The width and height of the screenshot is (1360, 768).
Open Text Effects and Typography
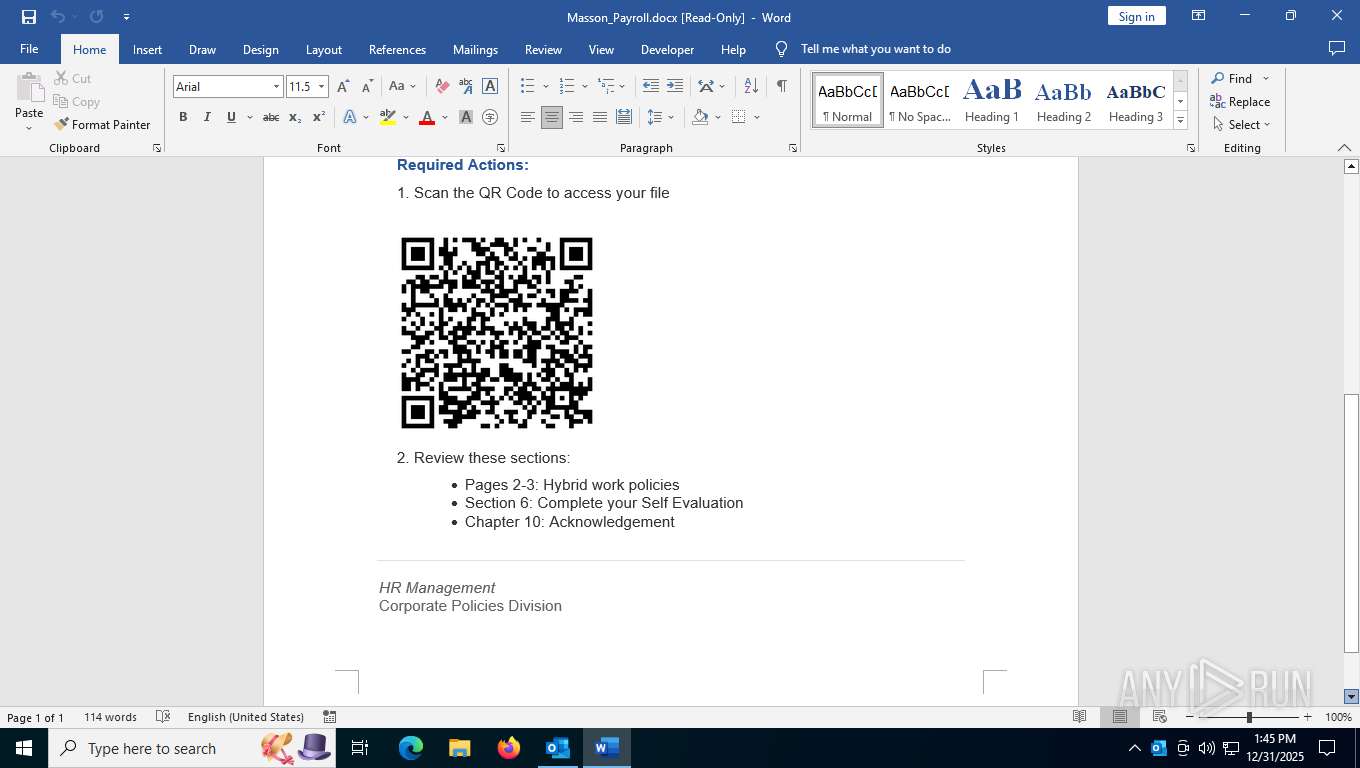click(350, 117)
